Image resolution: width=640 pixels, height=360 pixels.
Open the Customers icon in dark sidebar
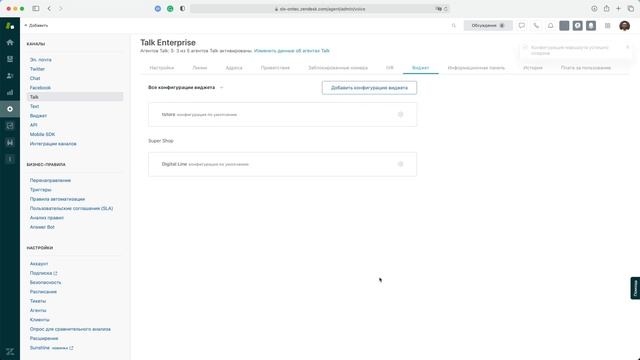tap(10, 76)
